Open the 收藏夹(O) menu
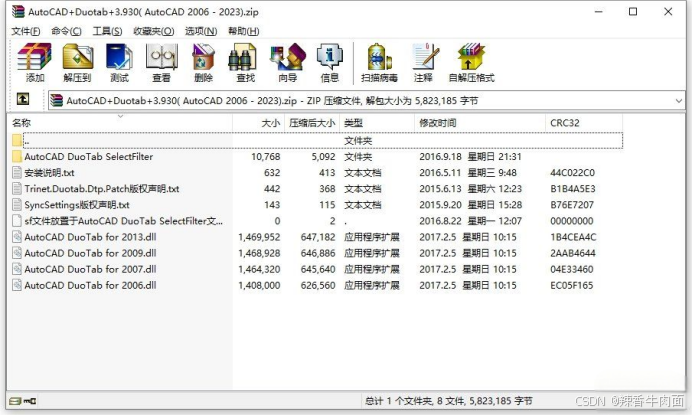692x415 pixels. pos(154,31)
